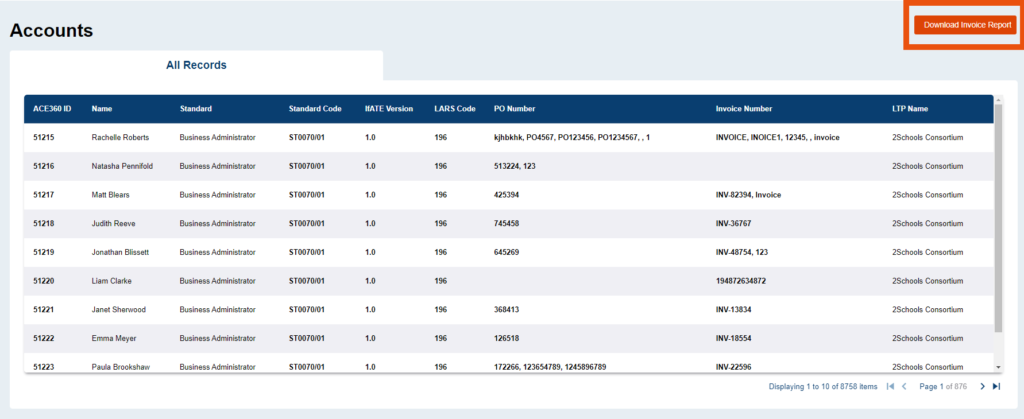Jump to the first page of records
1024x419 pixels.
pos(890,386)
